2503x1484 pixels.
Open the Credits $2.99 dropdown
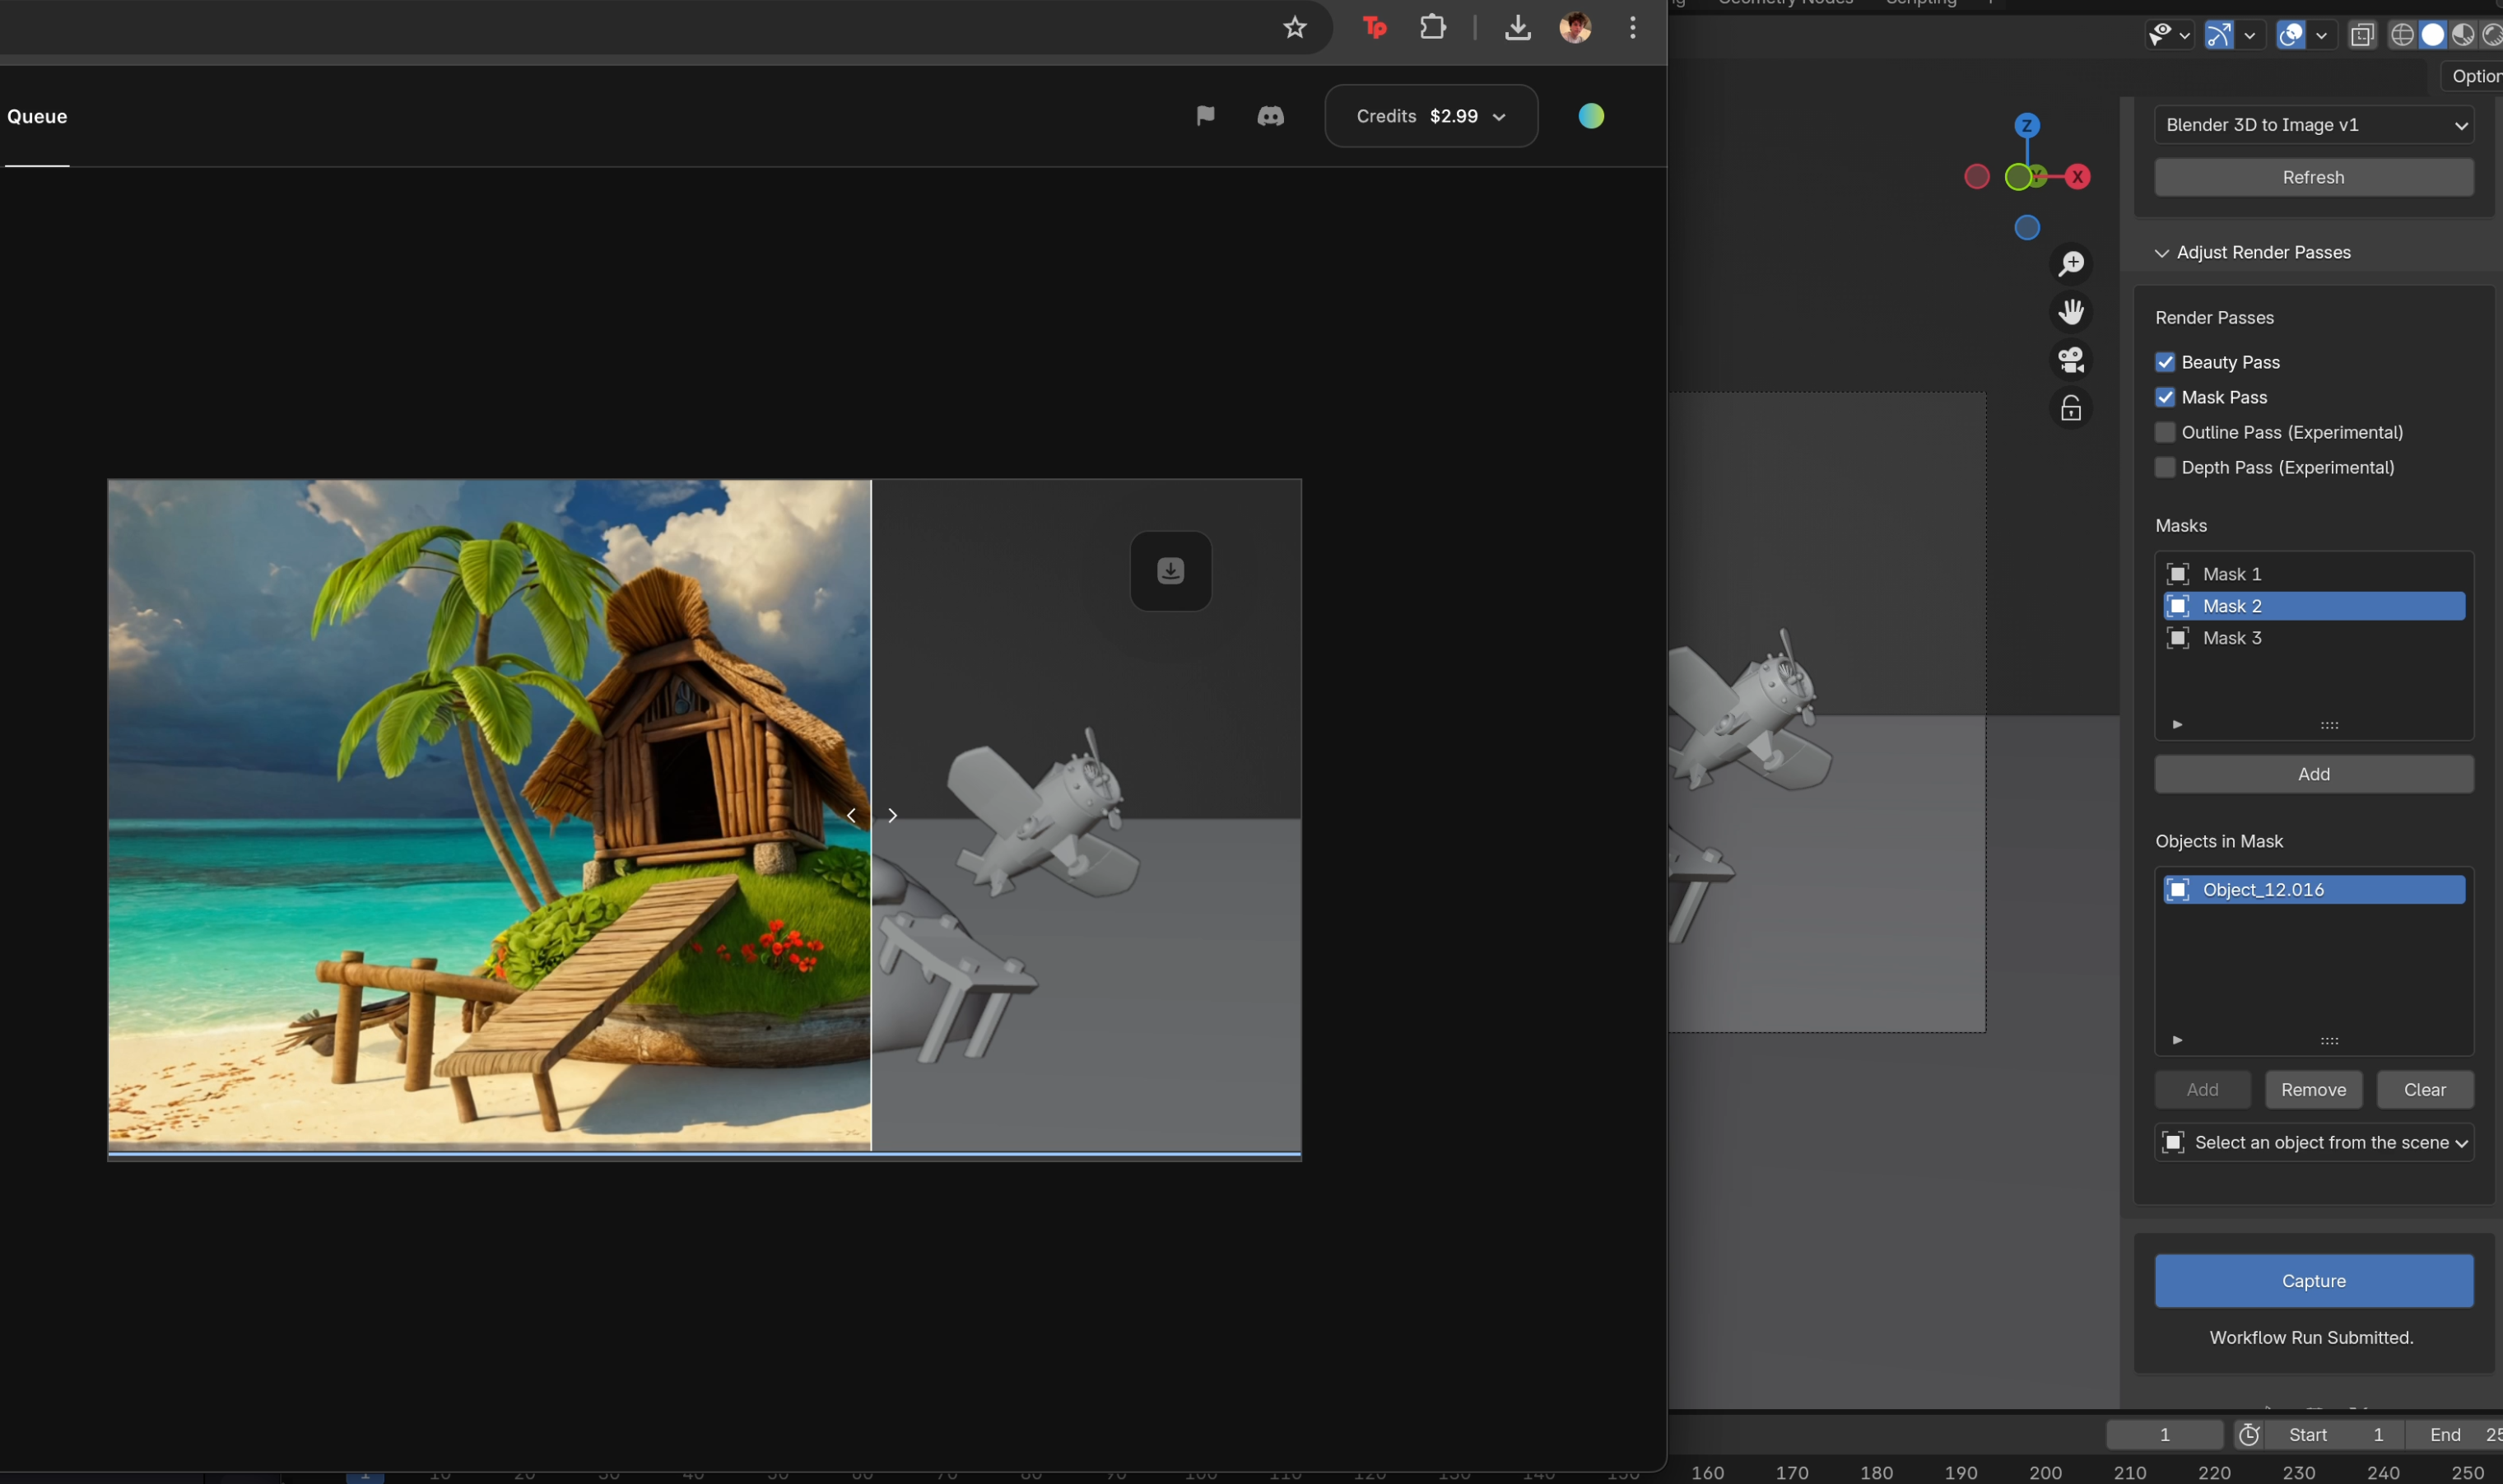1431,116
